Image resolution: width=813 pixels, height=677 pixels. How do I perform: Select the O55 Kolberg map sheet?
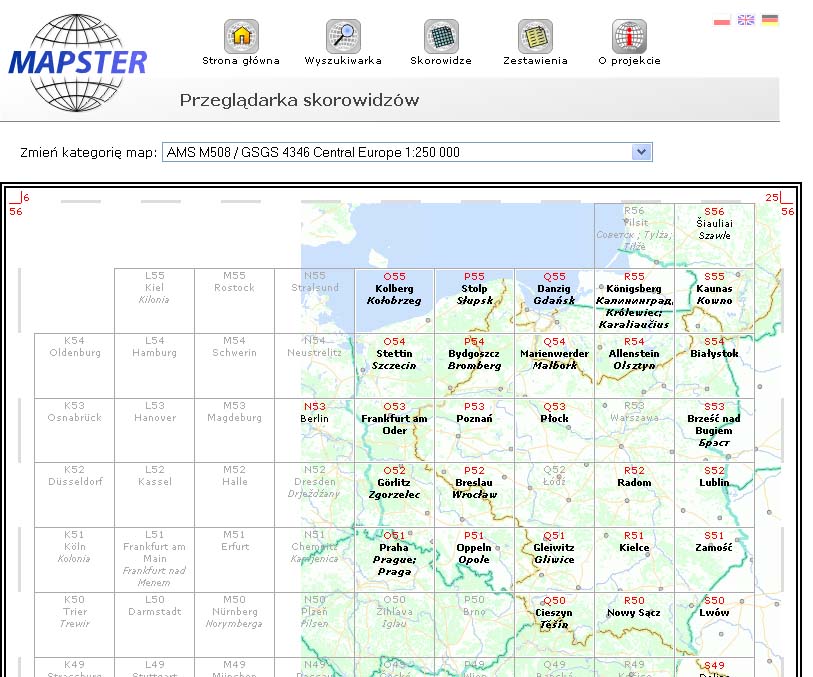pos(395,301)
